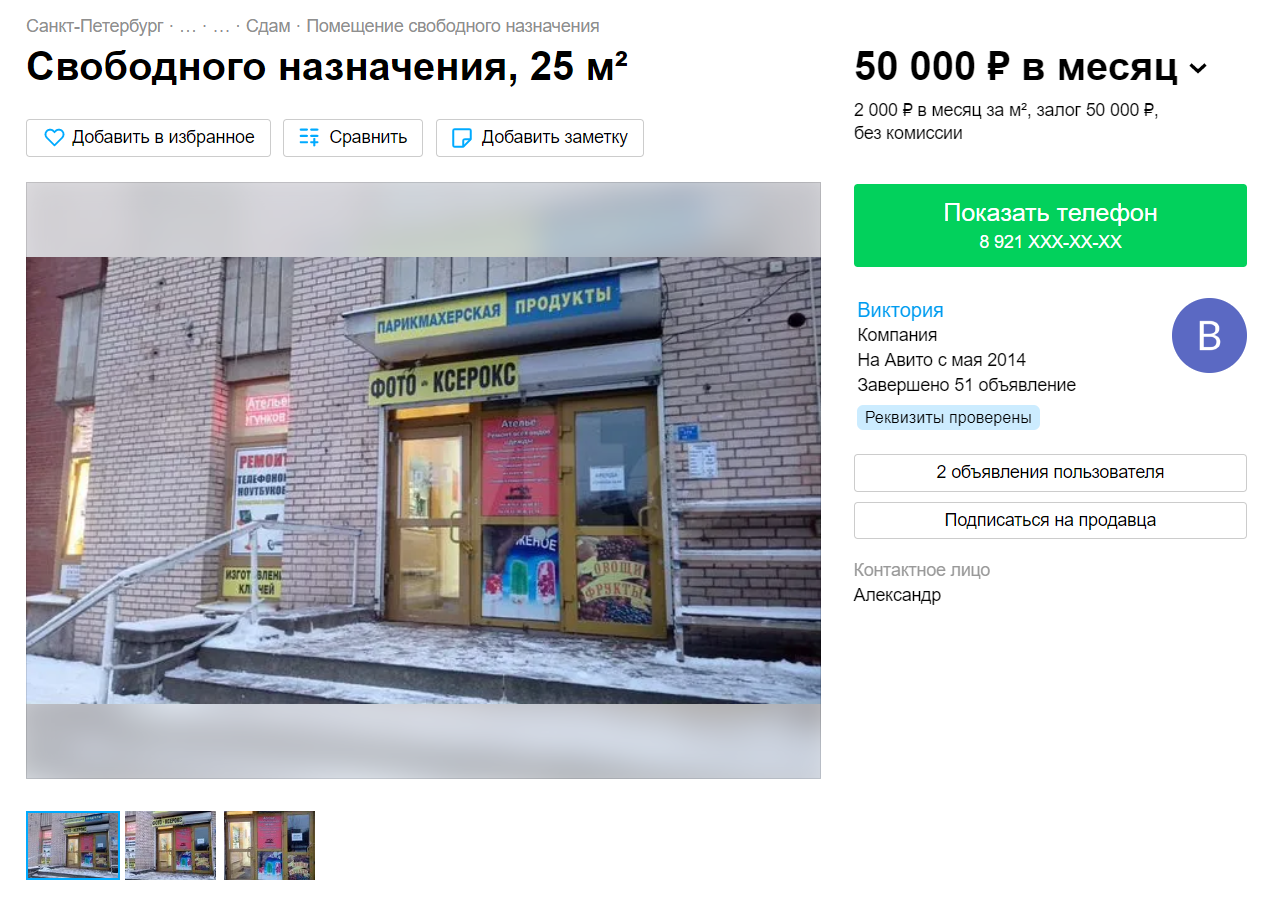
Task: Click the Реквизиты проверены badge
Action: 948,418
